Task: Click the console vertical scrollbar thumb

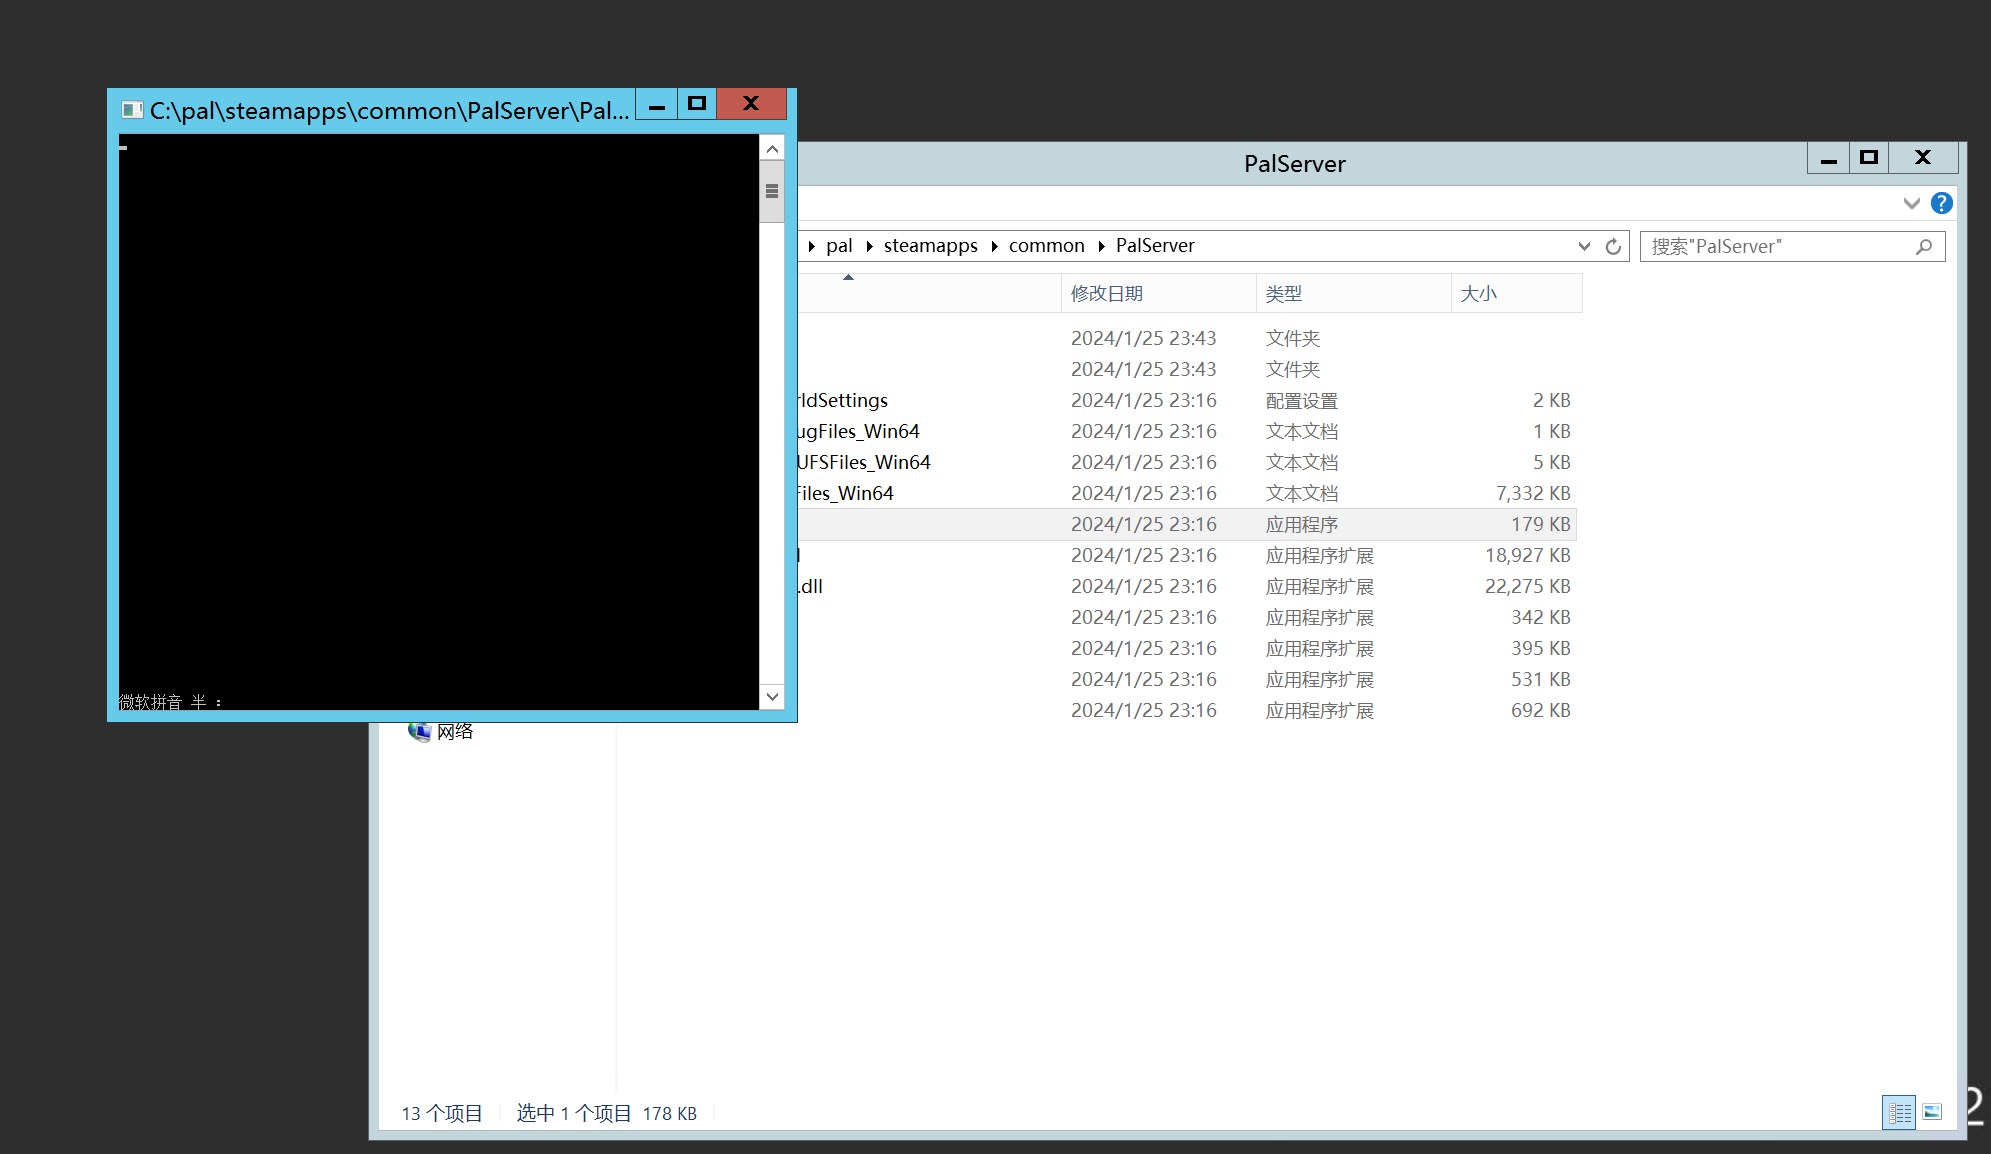Action: [772, 192]
